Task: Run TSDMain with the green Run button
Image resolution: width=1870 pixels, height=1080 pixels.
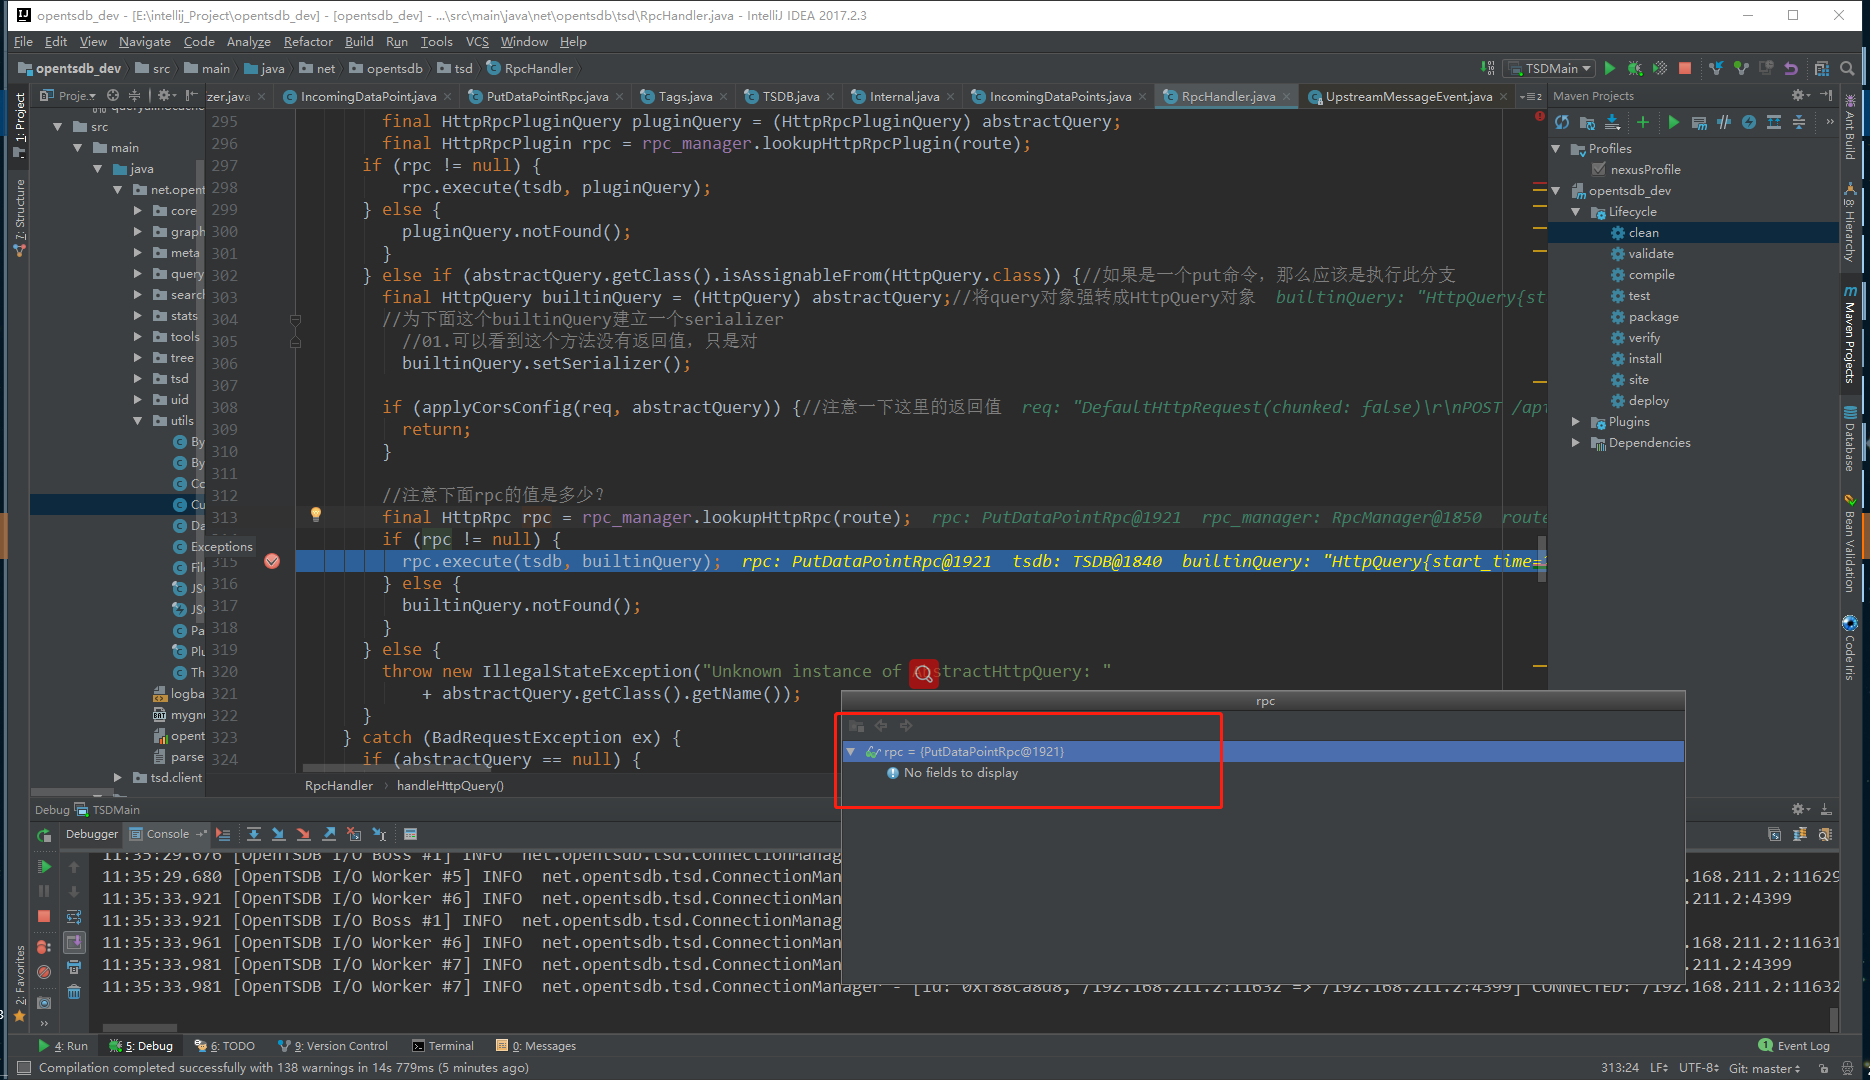Action: (x=1610, y=68)
